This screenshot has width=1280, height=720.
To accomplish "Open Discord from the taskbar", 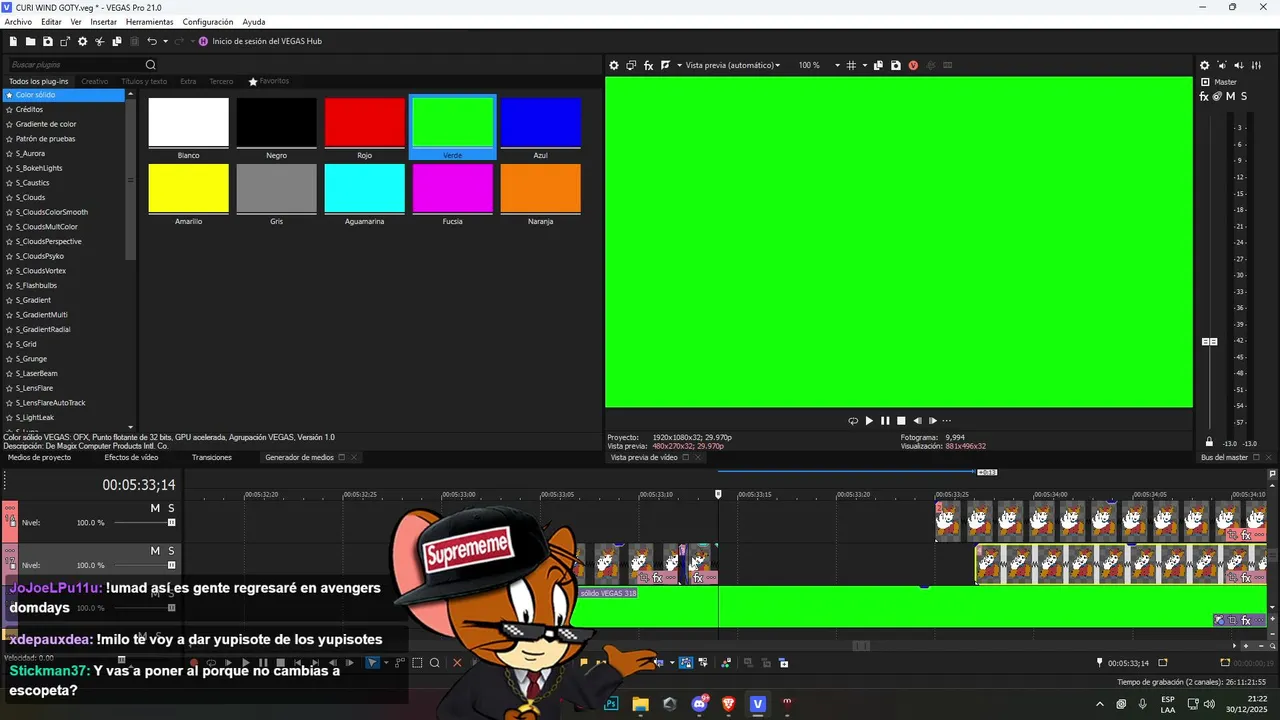I will pyautogui.click(x=699, y=704).
